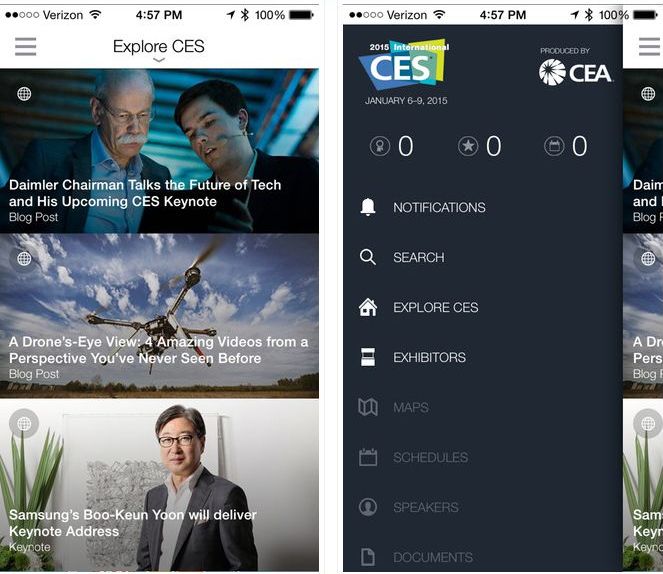Tap the award ribbon counter icon
The image size is (663, 574).
pos(380,146)
